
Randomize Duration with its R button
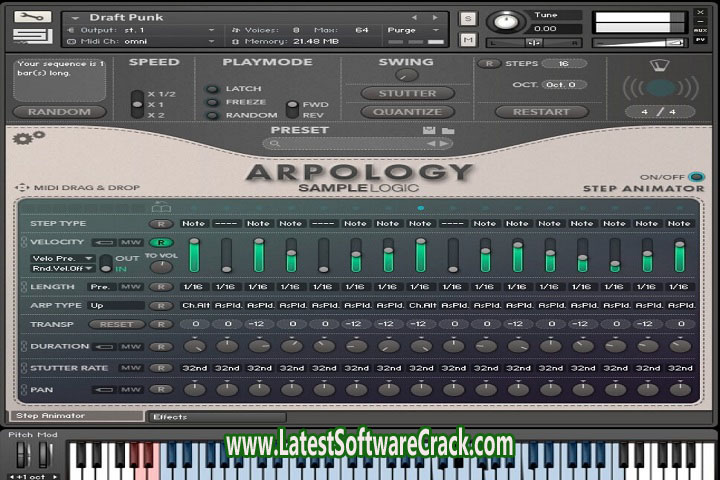tap(161, 347)
